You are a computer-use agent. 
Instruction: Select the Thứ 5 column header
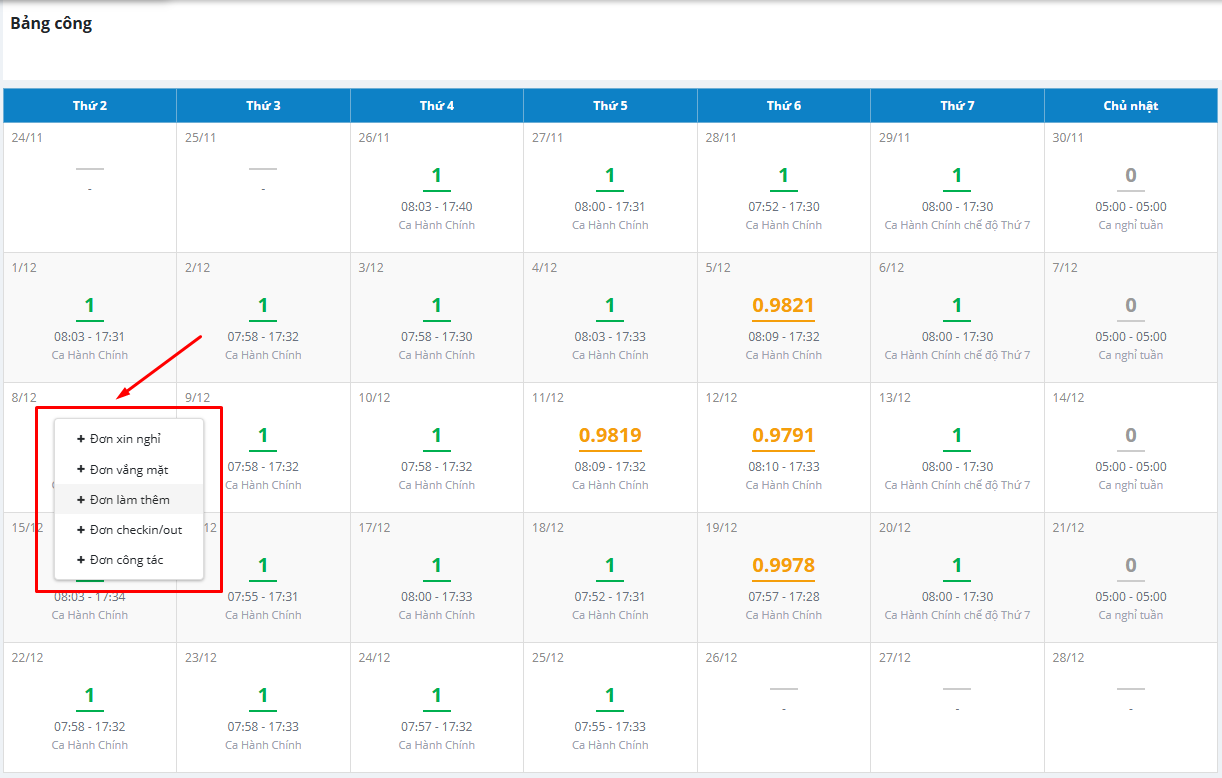tap(610, 106)
